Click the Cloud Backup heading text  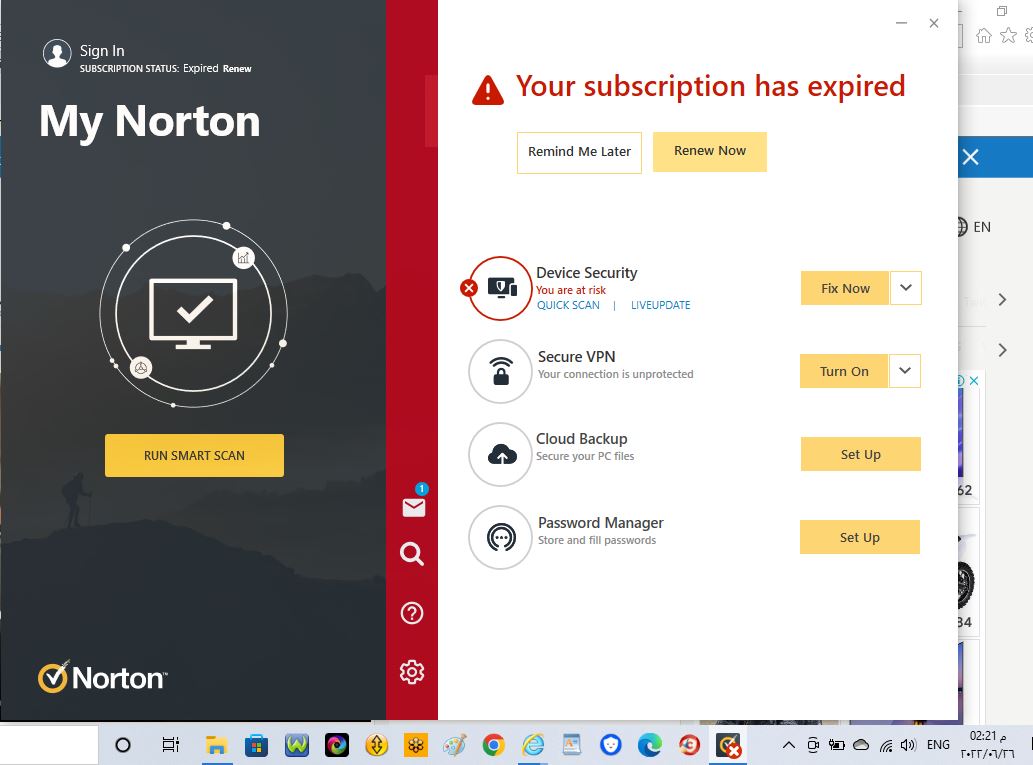pyautogui.click(x=582, y=439)
